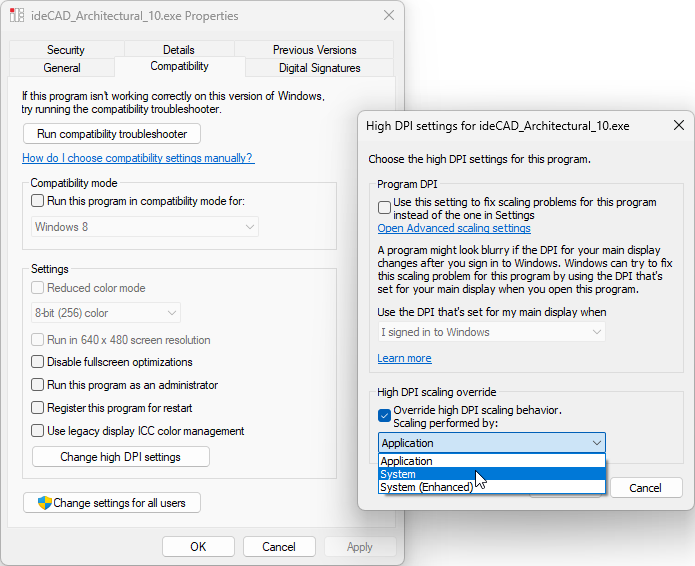Click the shield icon on Change settings for all users
The image size is (695, 566).
45,503
